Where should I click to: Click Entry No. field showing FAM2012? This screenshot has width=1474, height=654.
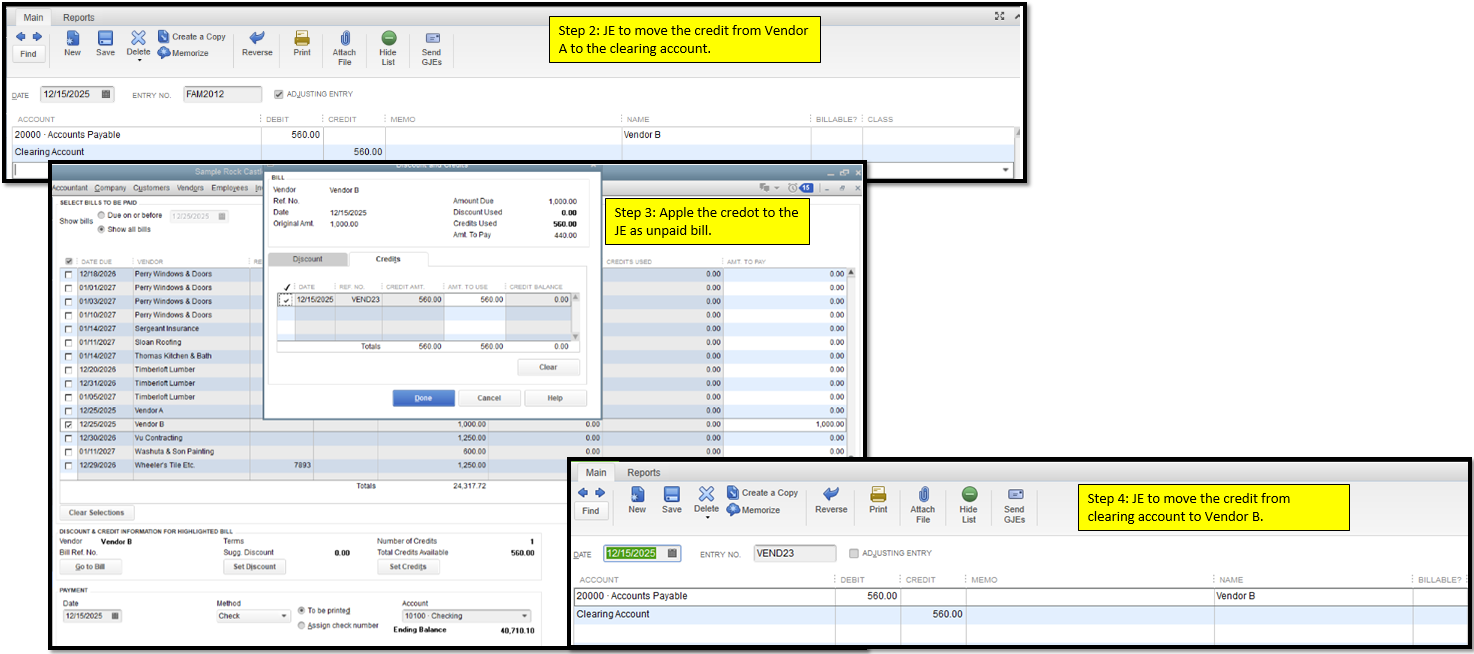[x=222, y=94]
